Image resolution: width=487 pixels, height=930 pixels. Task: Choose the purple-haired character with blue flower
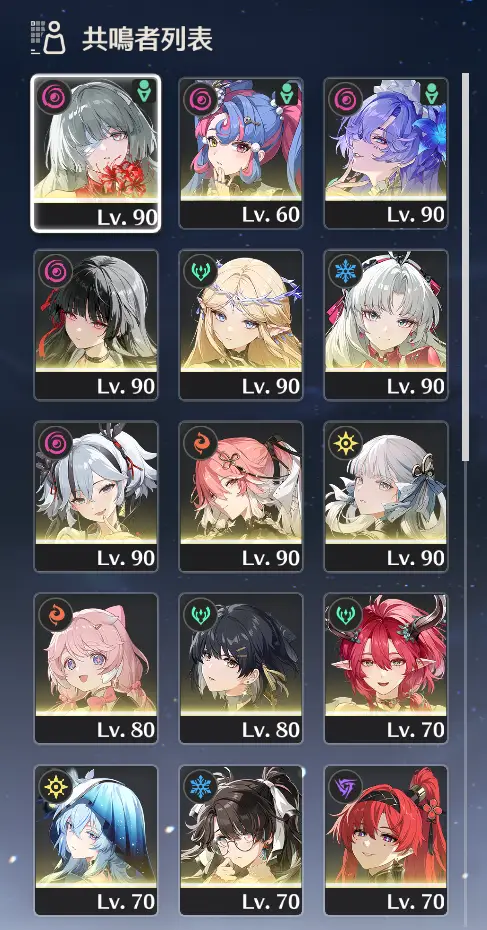point(386,153)
